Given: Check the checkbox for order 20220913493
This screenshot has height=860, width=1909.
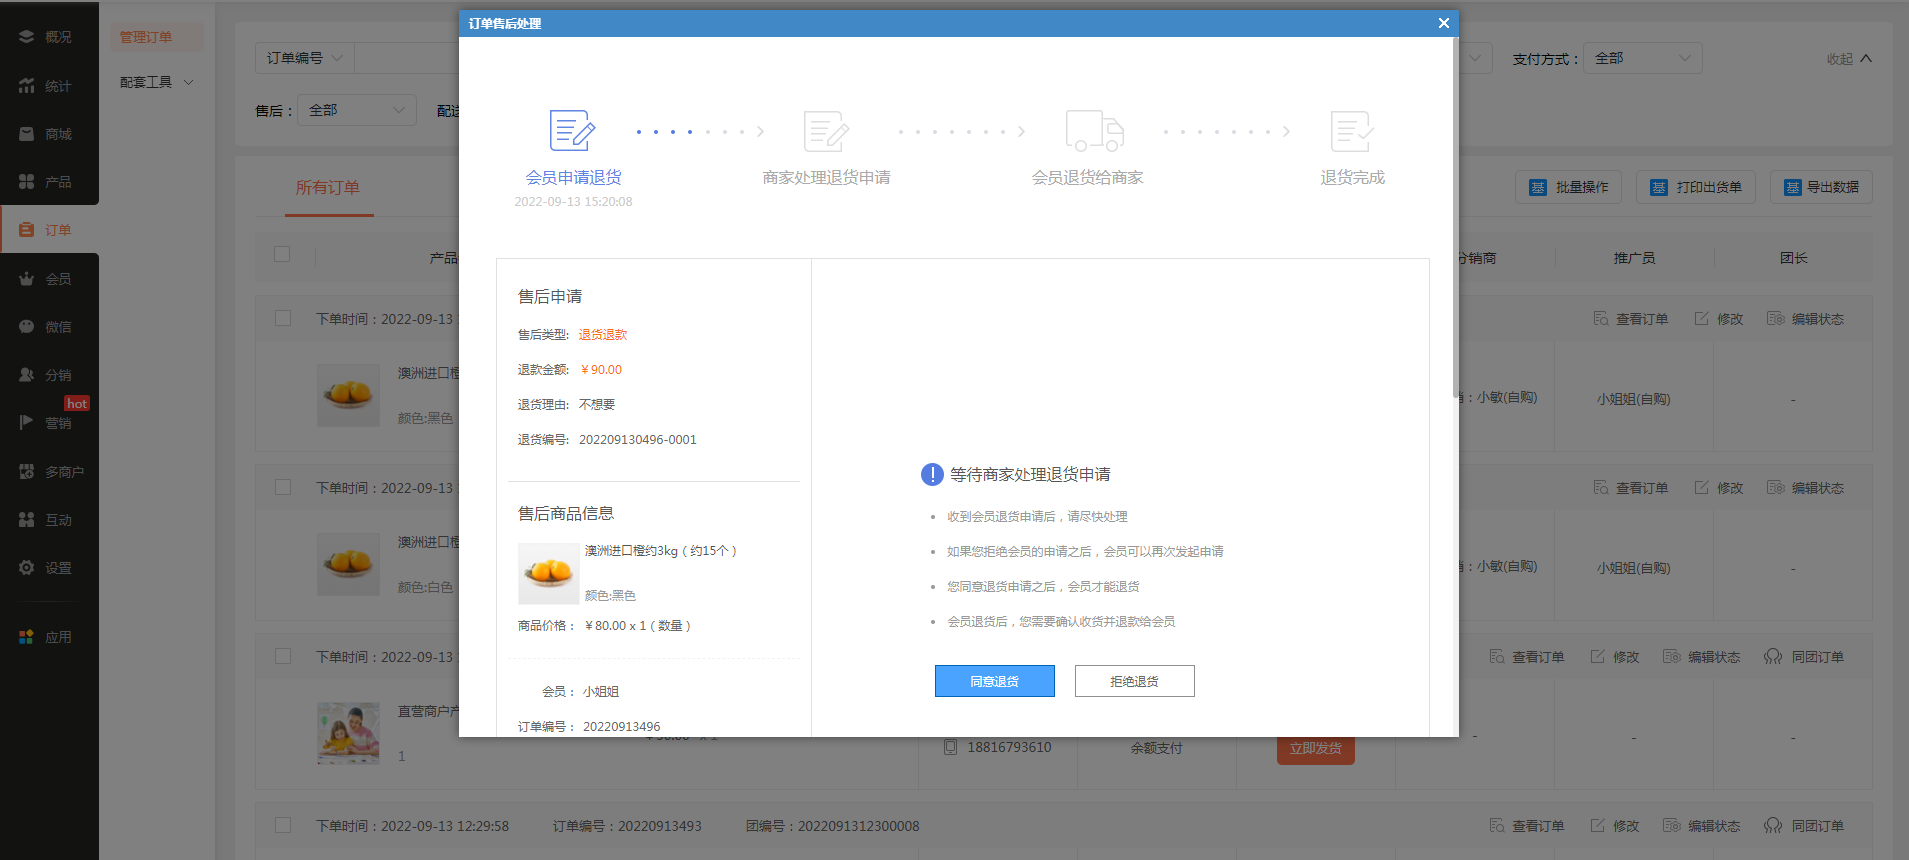Looking at the screenshot, I should (x=283, y=825).
